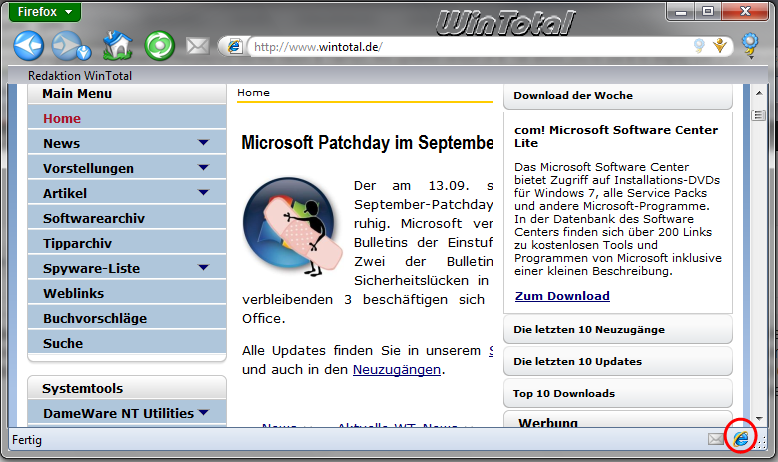This screenshot has width=778, height=462.
Task: Click the yellow figure bookmark icon in address bar
Action: tap(719, 46)
